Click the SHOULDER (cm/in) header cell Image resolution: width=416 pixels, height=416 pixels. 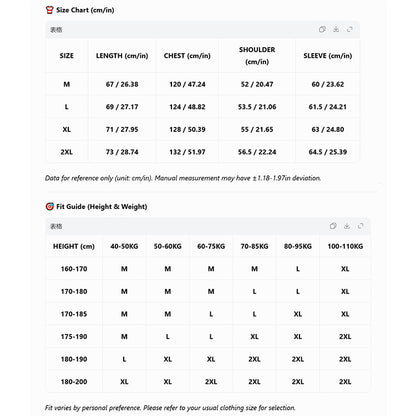[x=257, y=56]
